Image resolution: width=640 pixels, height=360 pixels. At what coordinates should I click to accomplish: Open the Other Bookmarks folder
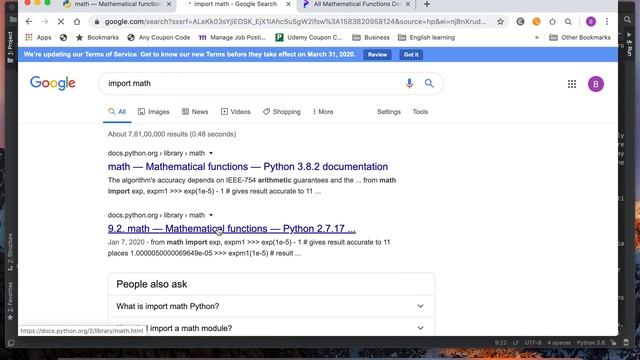pyautogui.click(x=580, y=38)
